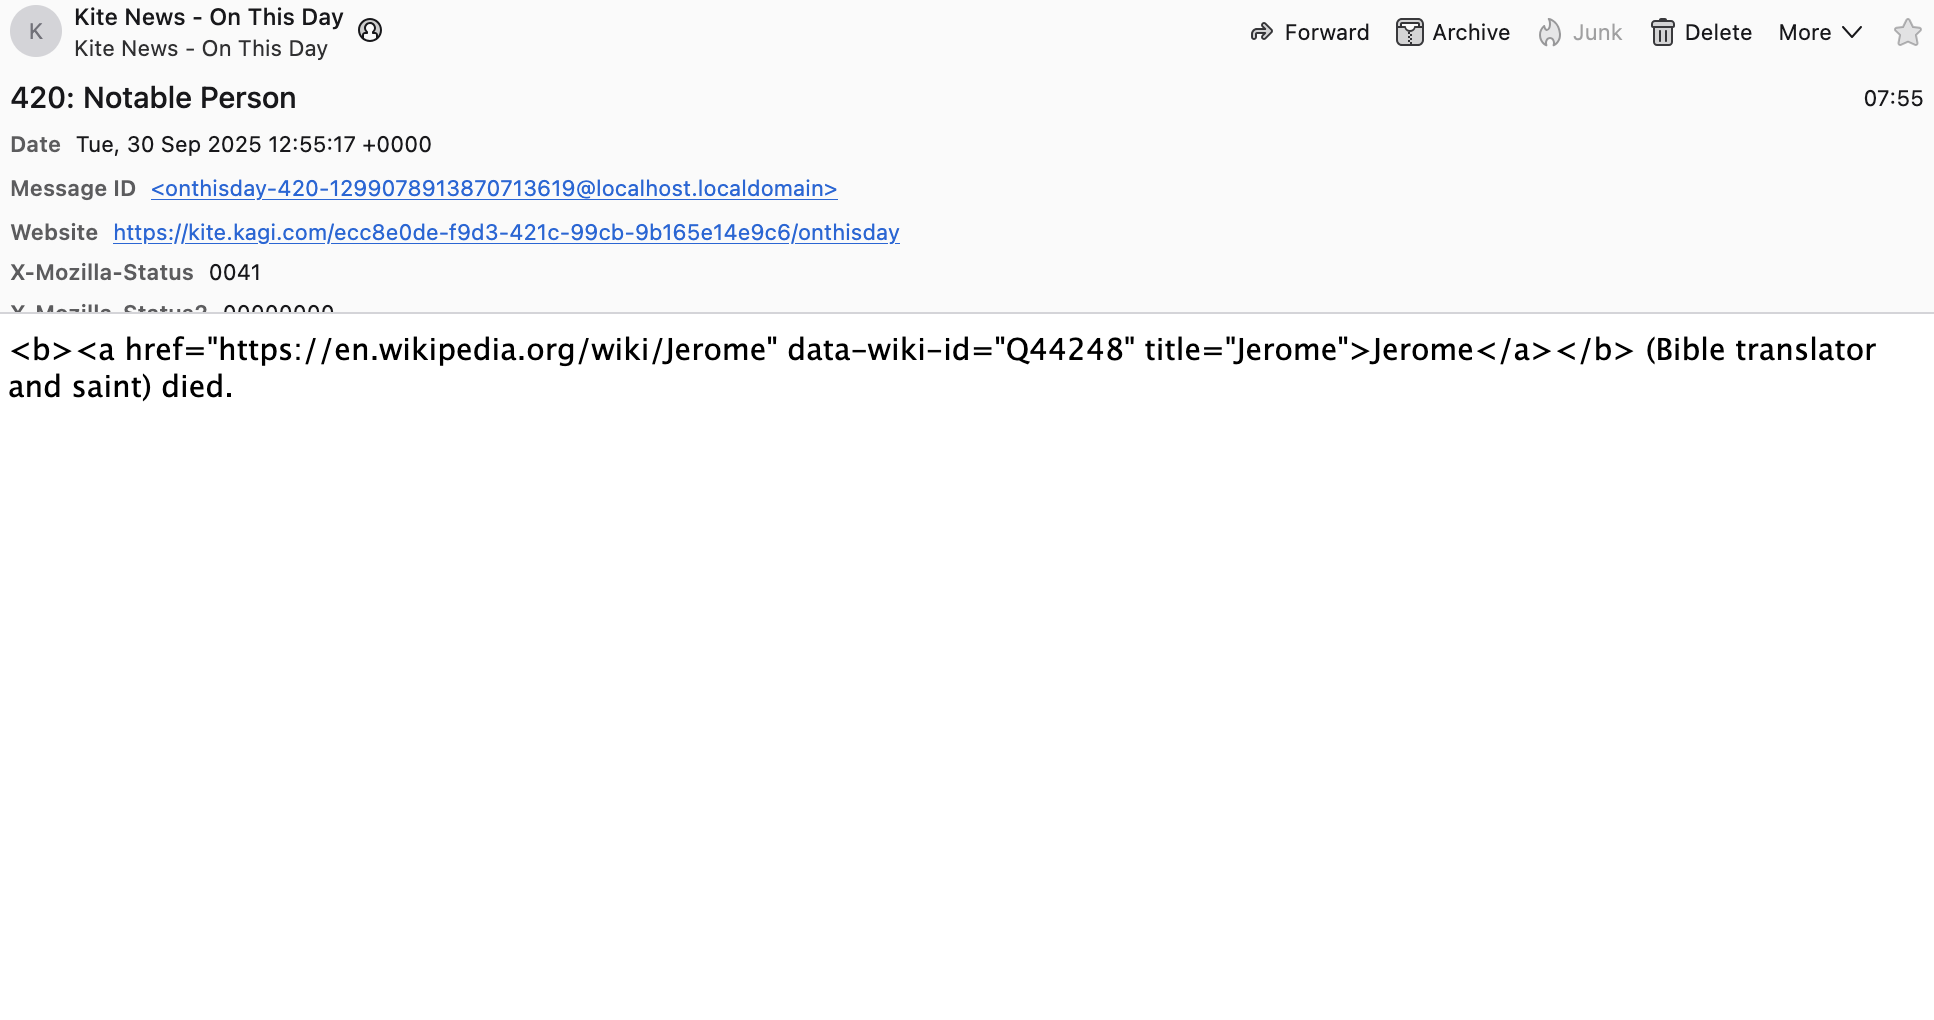
Task: Click the Date header value
Action: point(253,144)
